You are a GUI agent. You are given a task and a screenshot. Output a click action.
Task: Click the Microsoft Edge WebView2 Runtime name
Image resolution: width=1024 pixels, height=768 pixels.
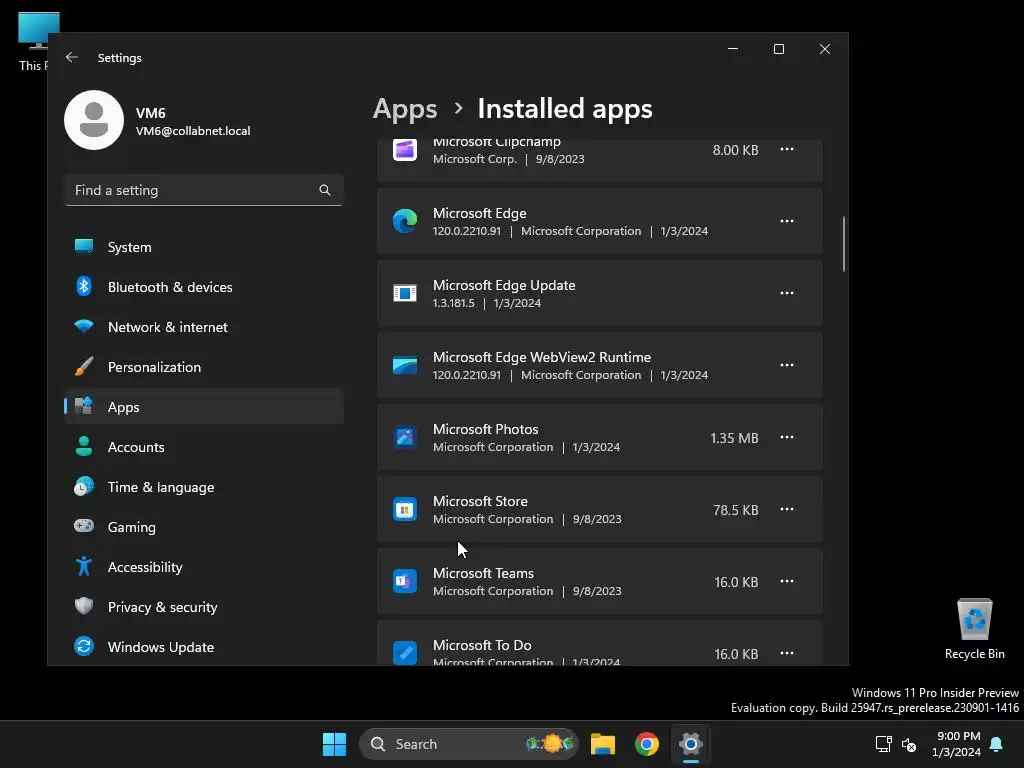(542, 357)
